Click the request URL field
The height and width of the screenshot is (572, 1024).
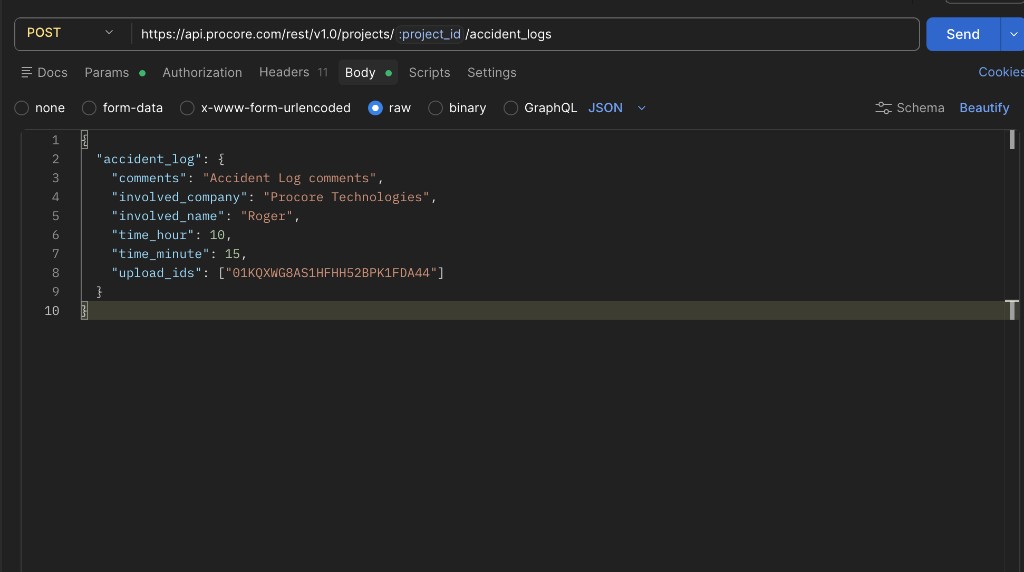point(524,34)
